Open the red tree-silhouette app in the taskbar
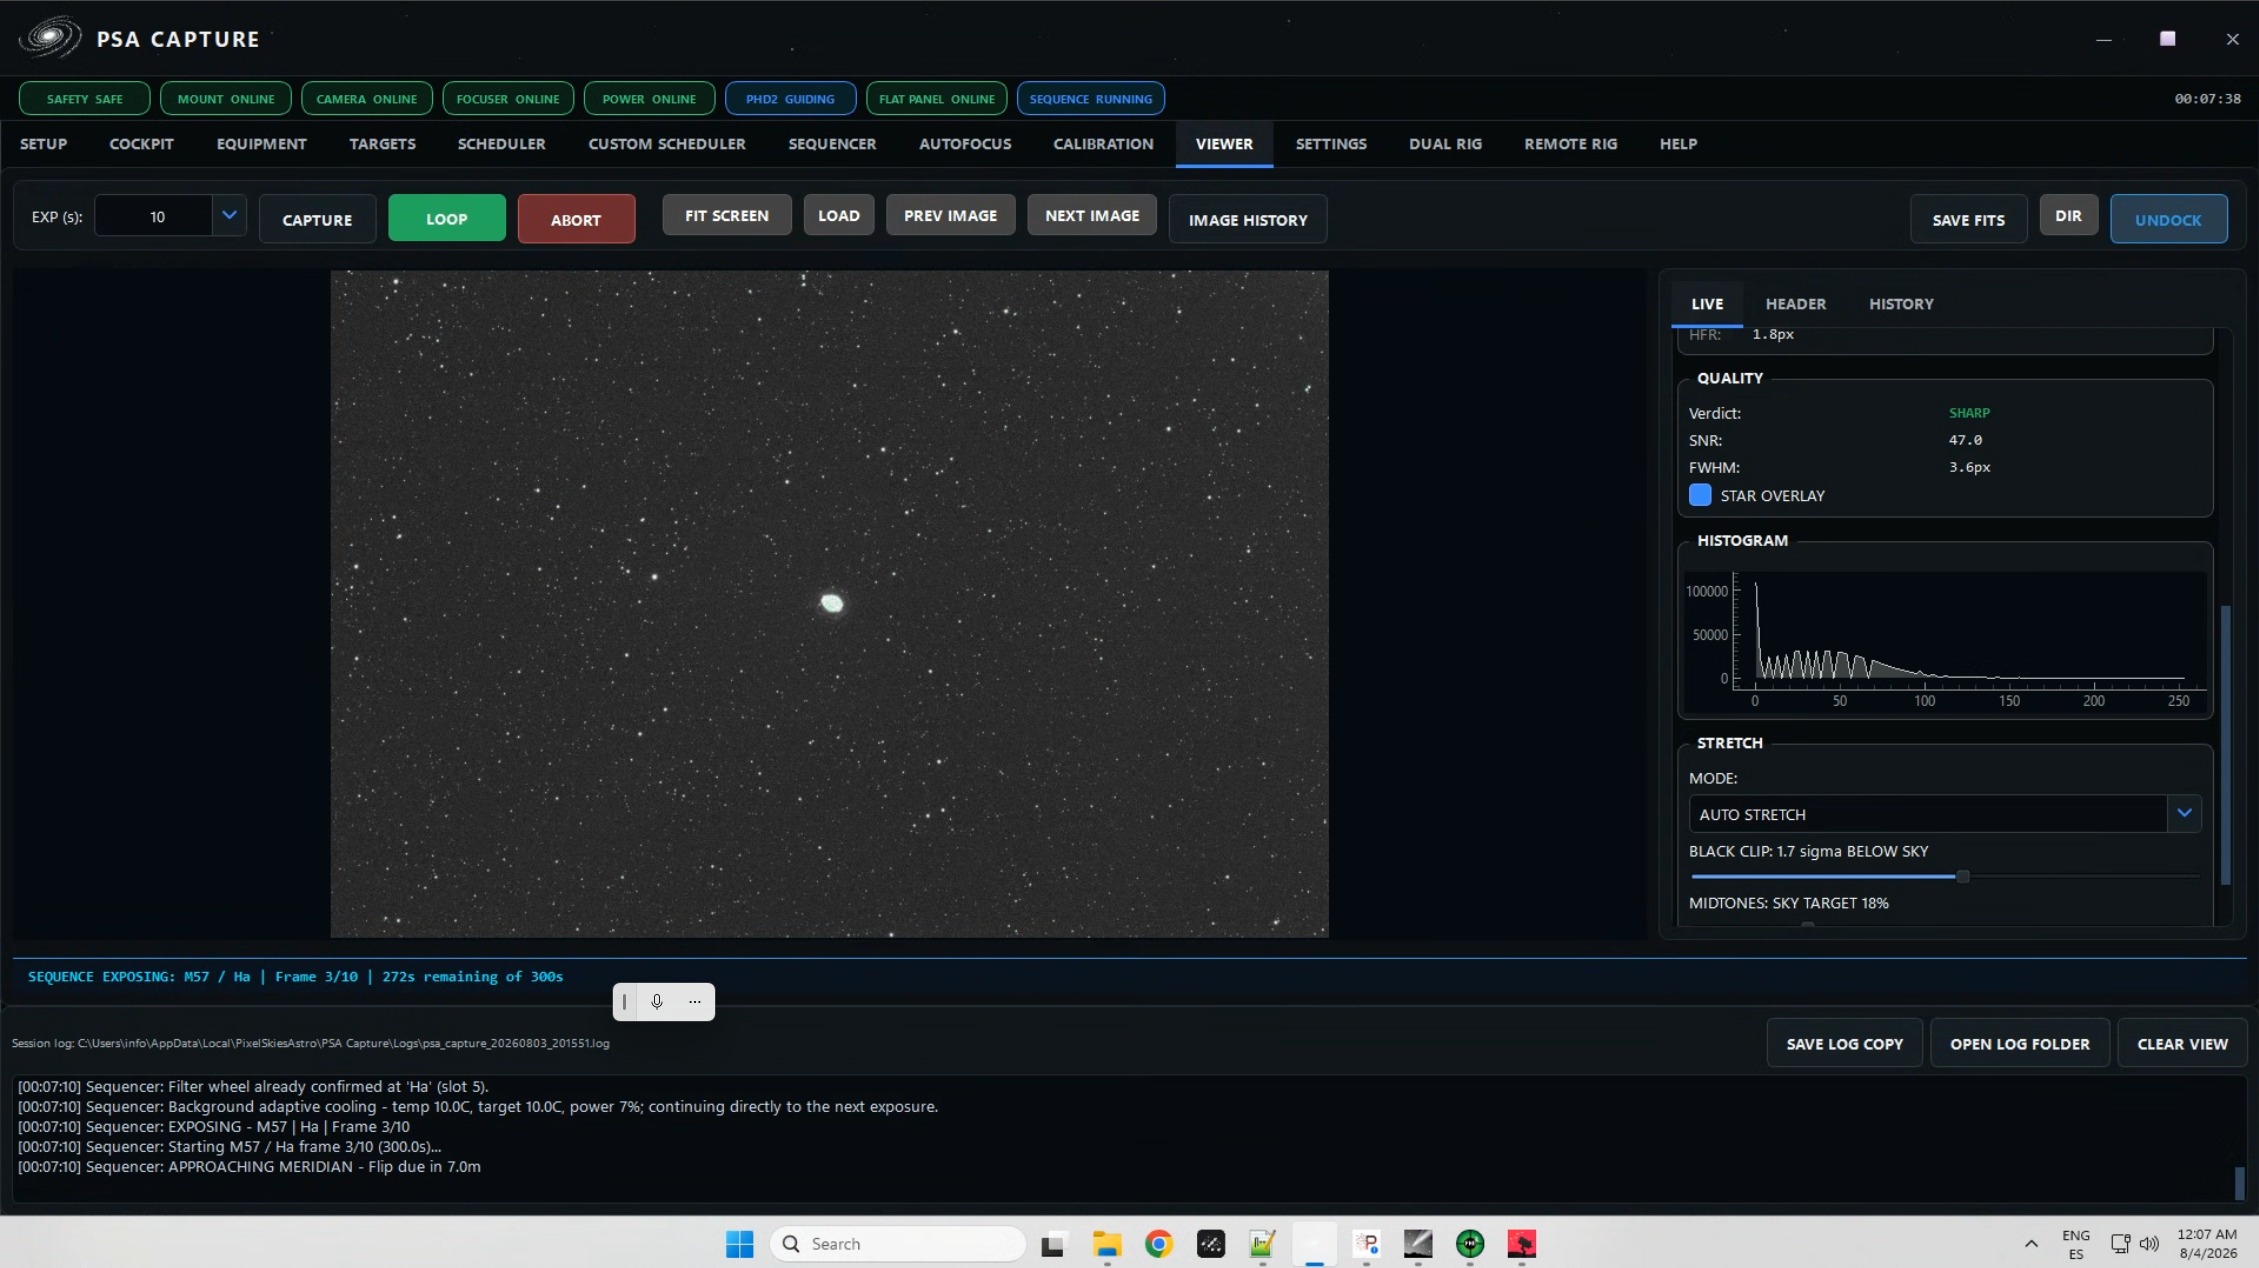Image resolution: width=2259 pixels, height=1268 pixels. point(1522,1244)
